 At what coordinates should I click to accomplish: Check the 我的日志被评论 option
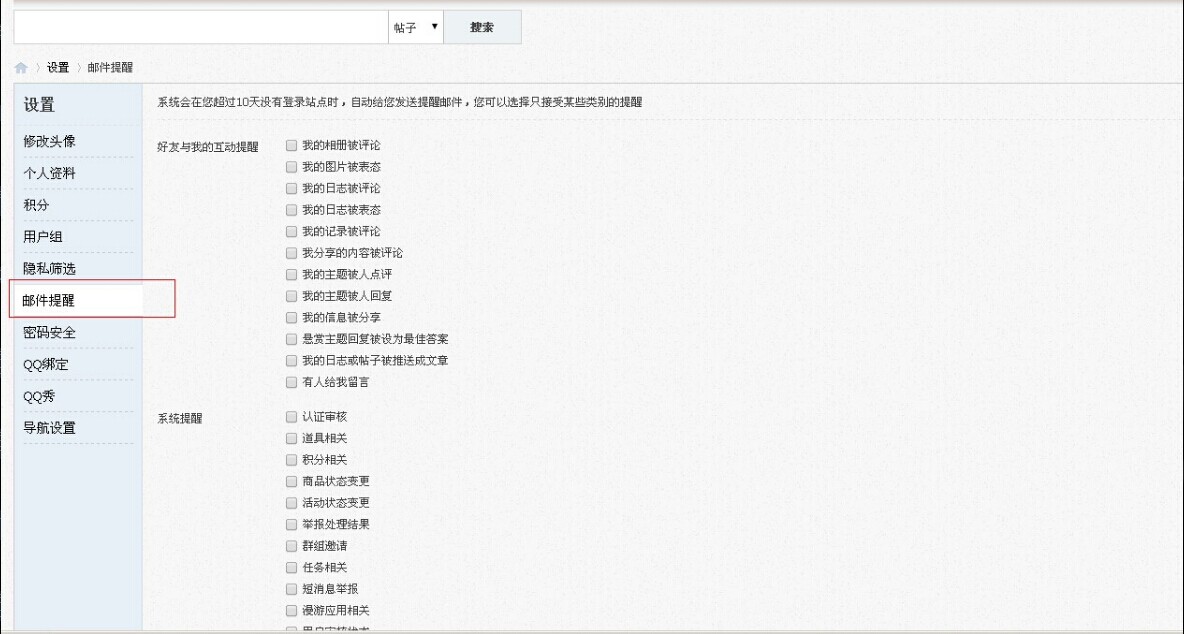click(290, 188)
